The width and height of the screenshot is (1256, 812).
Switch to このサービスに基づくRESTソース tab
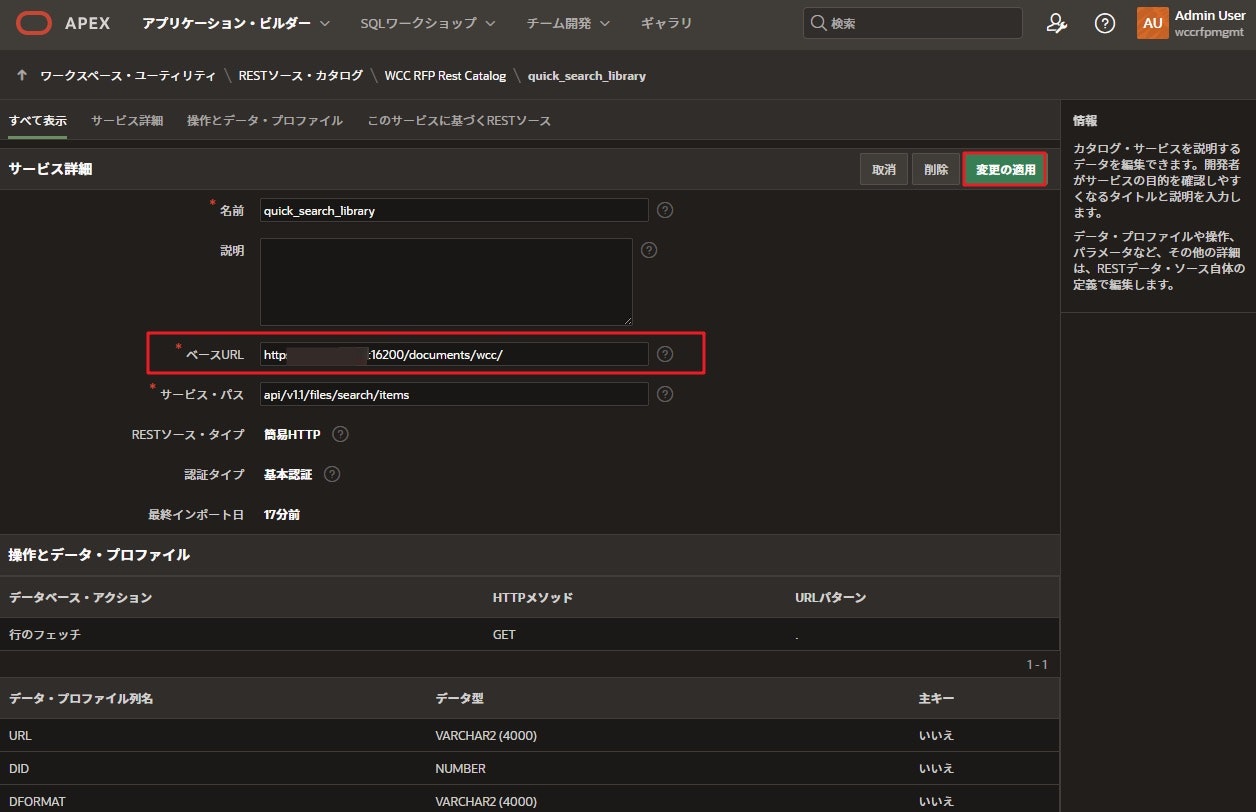(459, 120)
